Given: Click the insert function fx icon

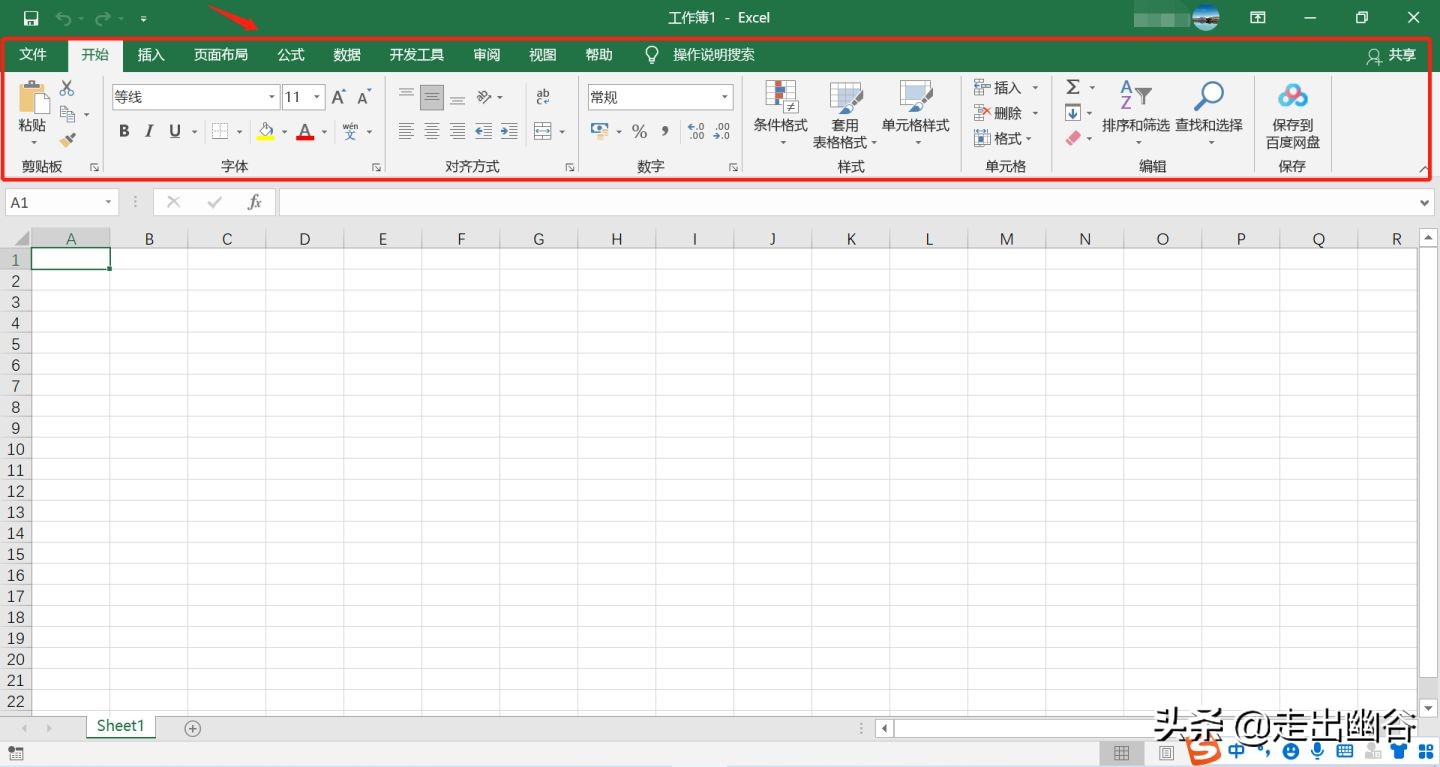Looking at the screenshot, I should 255,202.
